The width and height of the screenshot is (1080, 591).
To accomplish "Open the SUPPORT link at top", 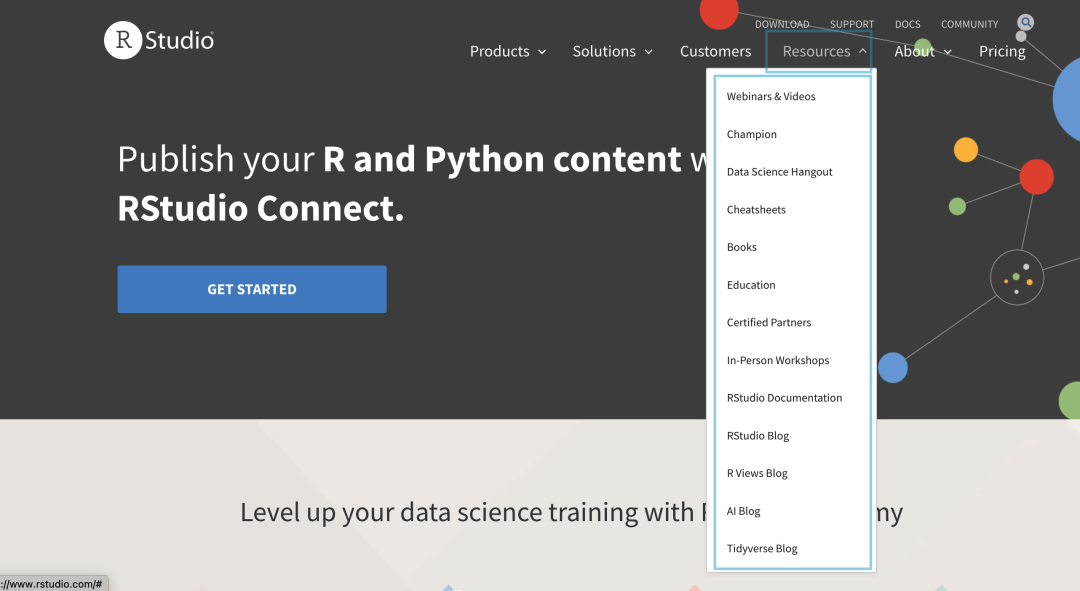I will (852, 24).
